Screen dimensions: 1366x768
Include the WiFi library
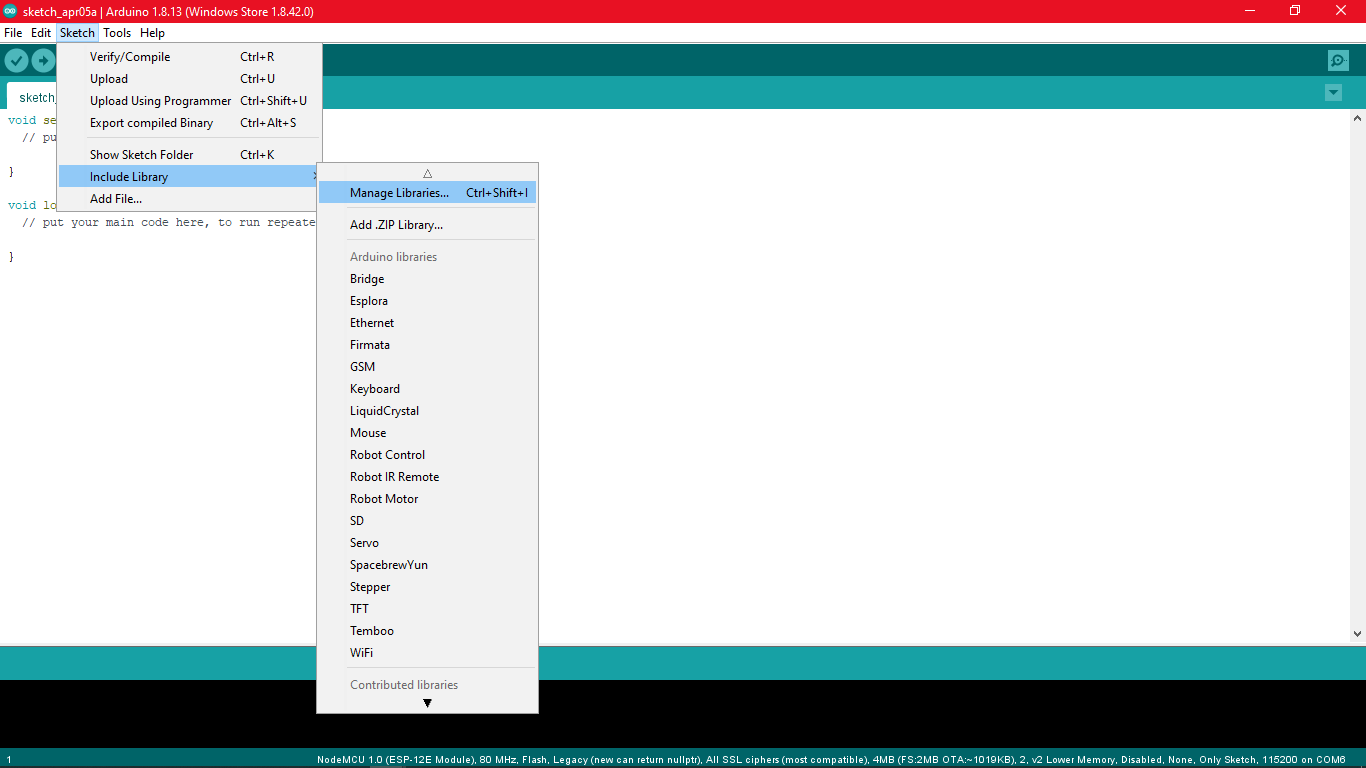click(x=427, y=653)
